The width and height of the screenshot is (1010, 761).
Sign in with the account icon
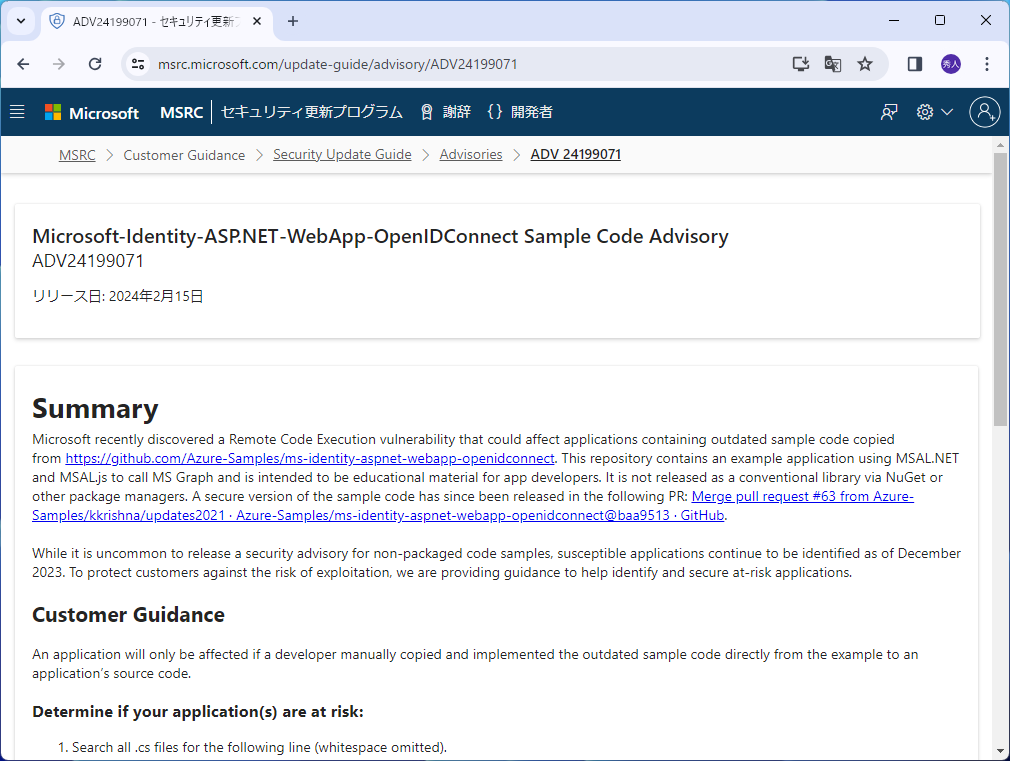point(985,112)
